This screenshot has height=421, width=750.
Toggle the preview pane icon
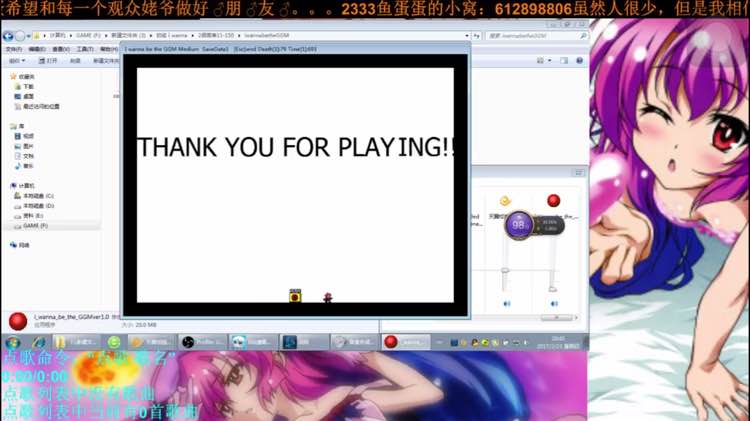(564, 61)
